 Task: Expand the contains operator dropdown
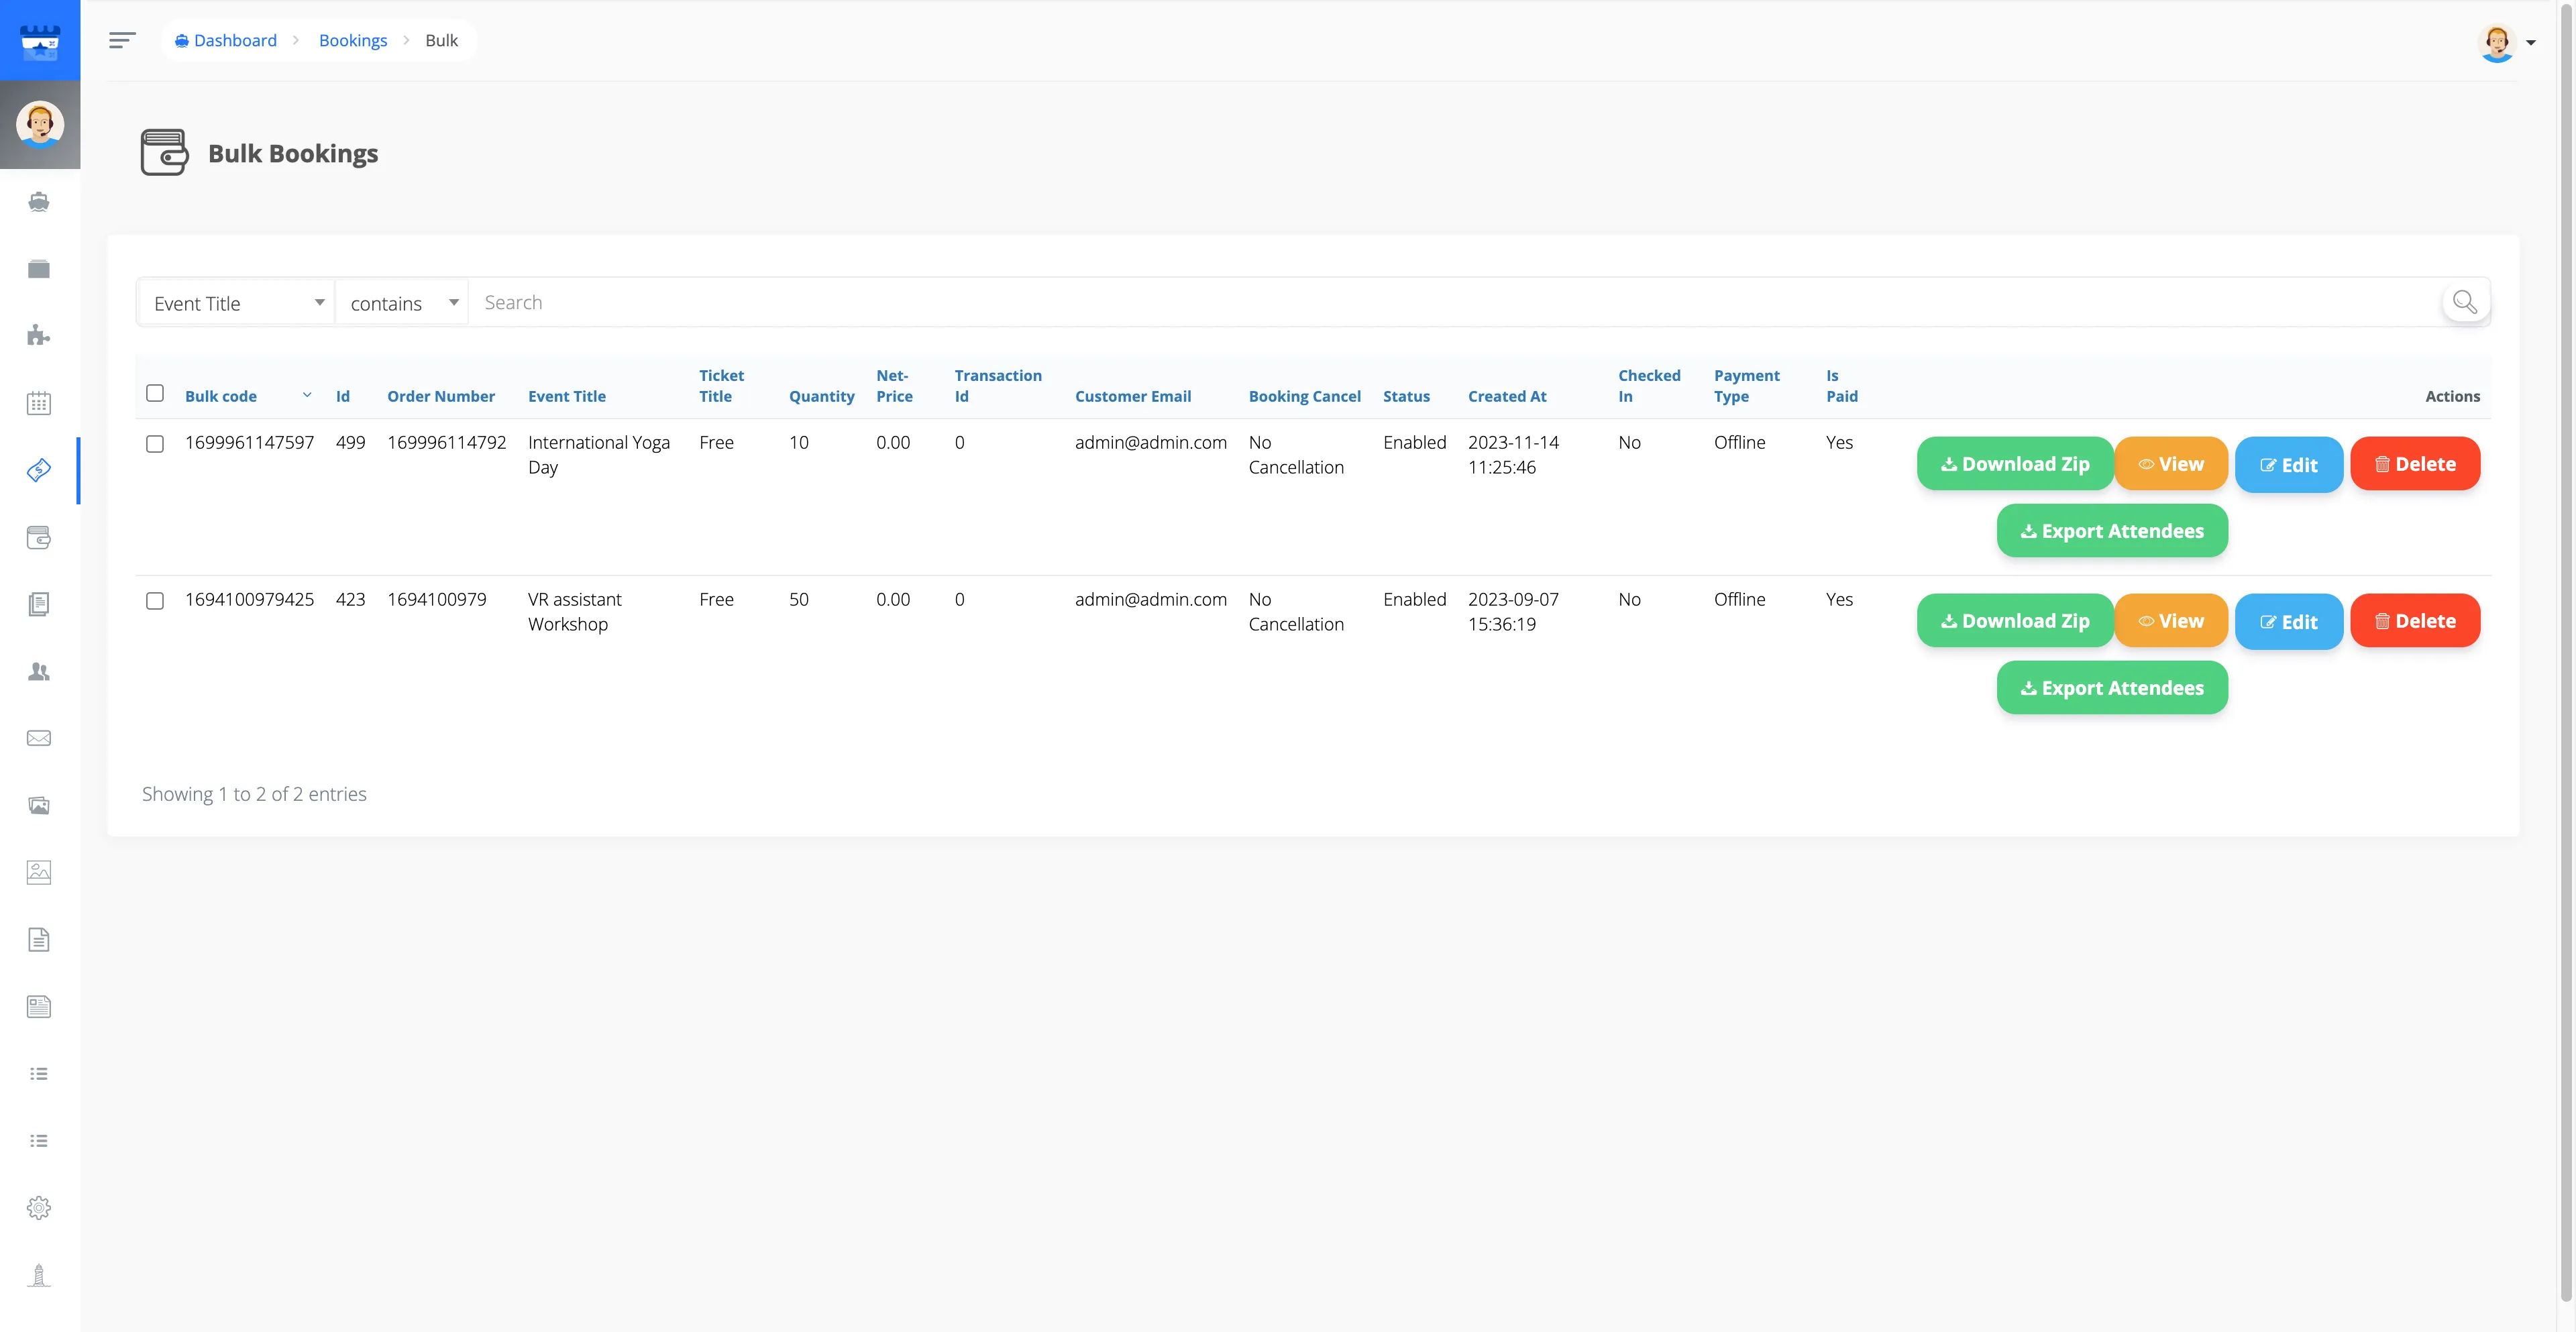[402, 303]
